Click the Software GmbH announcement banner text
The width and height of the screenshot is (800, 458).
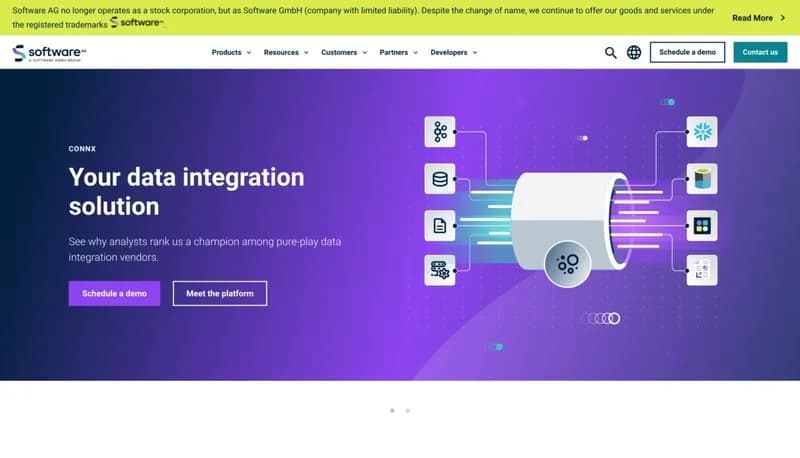363,17
